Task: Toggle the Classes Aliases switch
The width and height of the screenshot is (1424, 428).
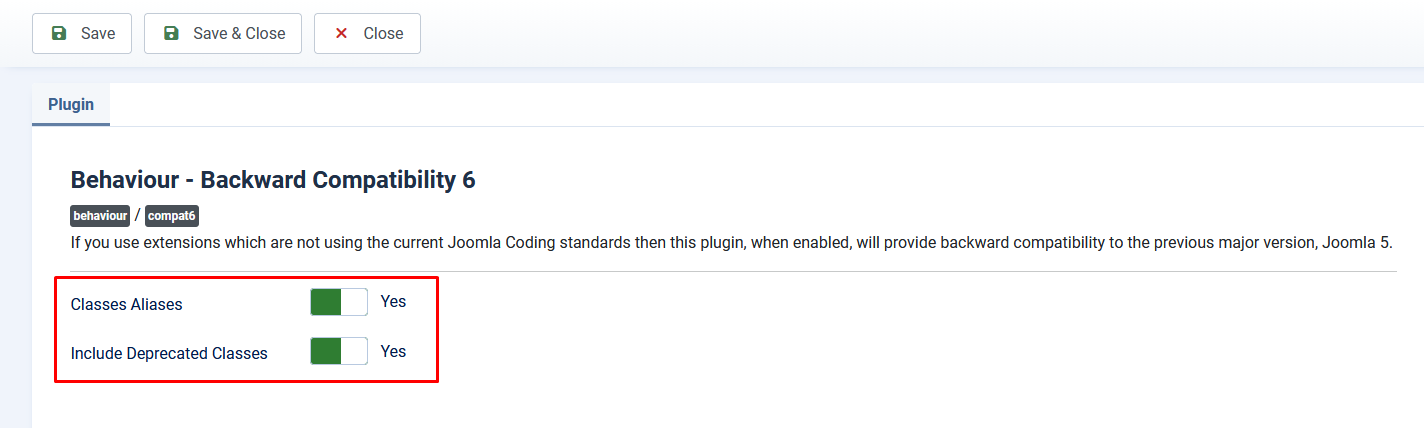Action: click(x=339, y=302)
